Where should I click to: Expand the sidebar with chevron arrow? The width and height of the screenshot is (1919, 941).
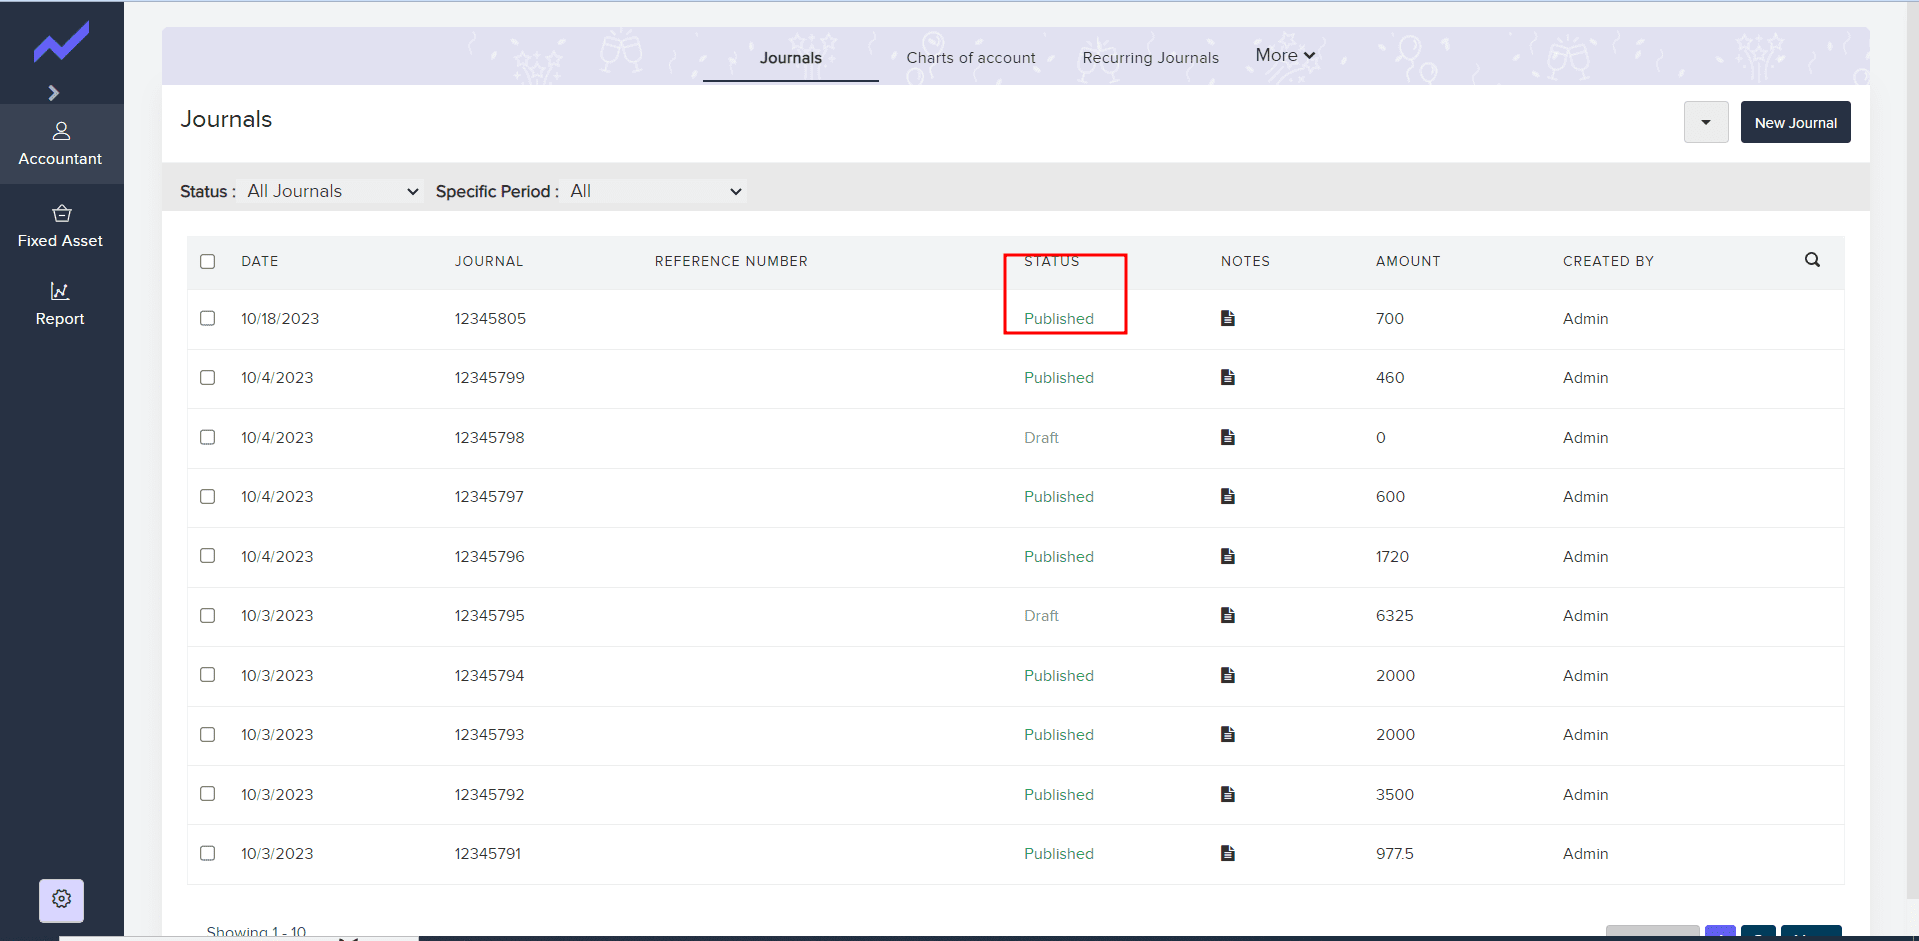[54, 93]
